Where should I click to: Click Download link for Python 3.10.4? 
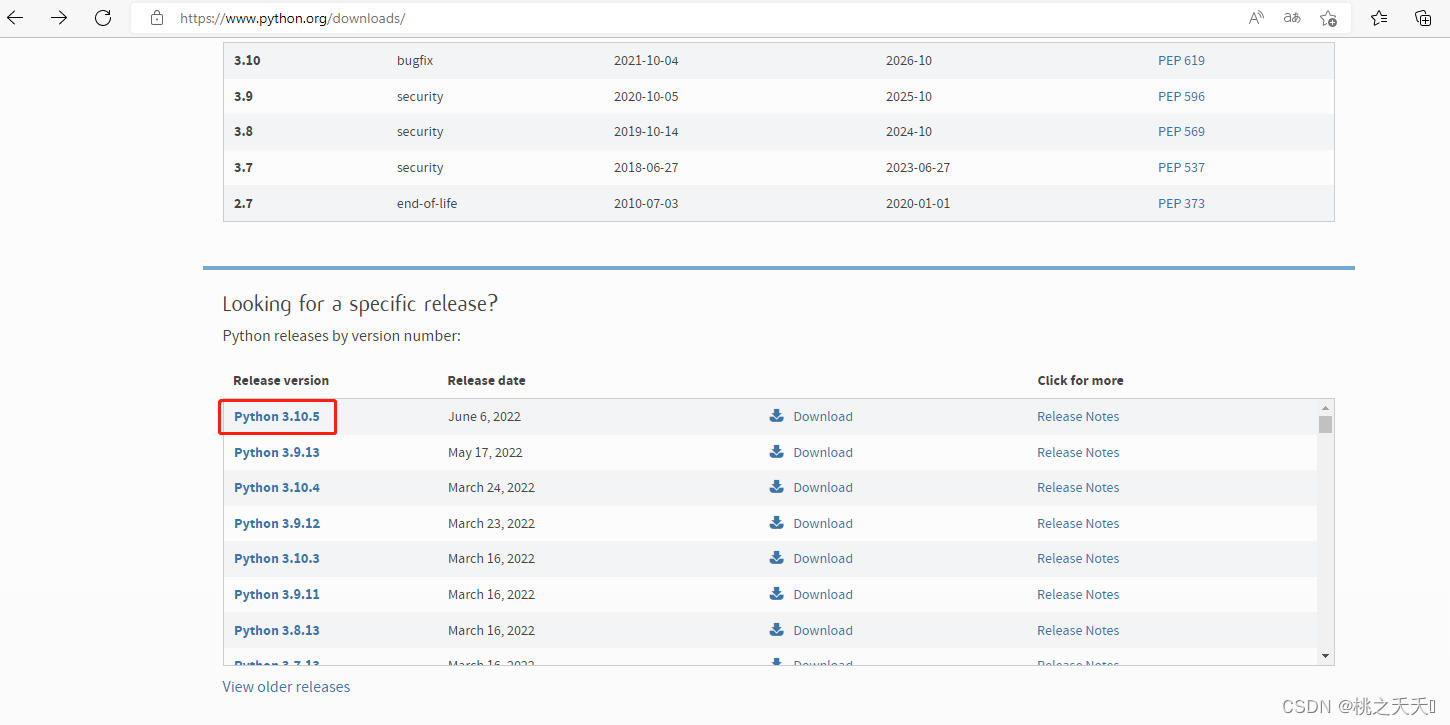(823, 487)
